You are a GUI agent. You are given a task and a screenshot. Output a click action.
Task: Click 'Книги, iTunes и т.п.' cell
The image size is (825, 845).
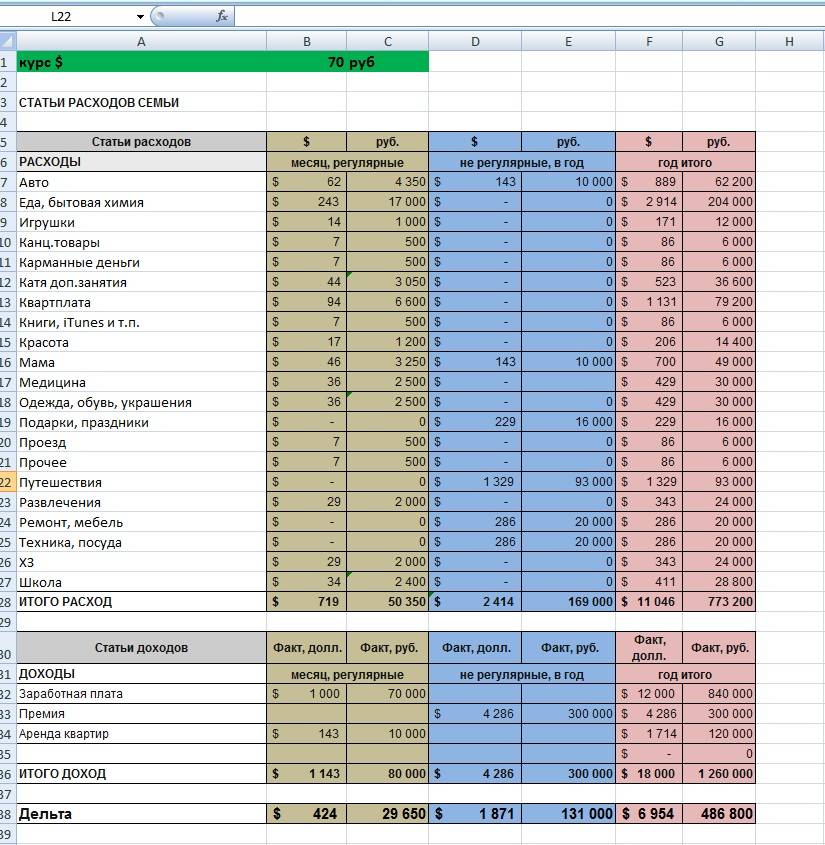click(141, 322)
